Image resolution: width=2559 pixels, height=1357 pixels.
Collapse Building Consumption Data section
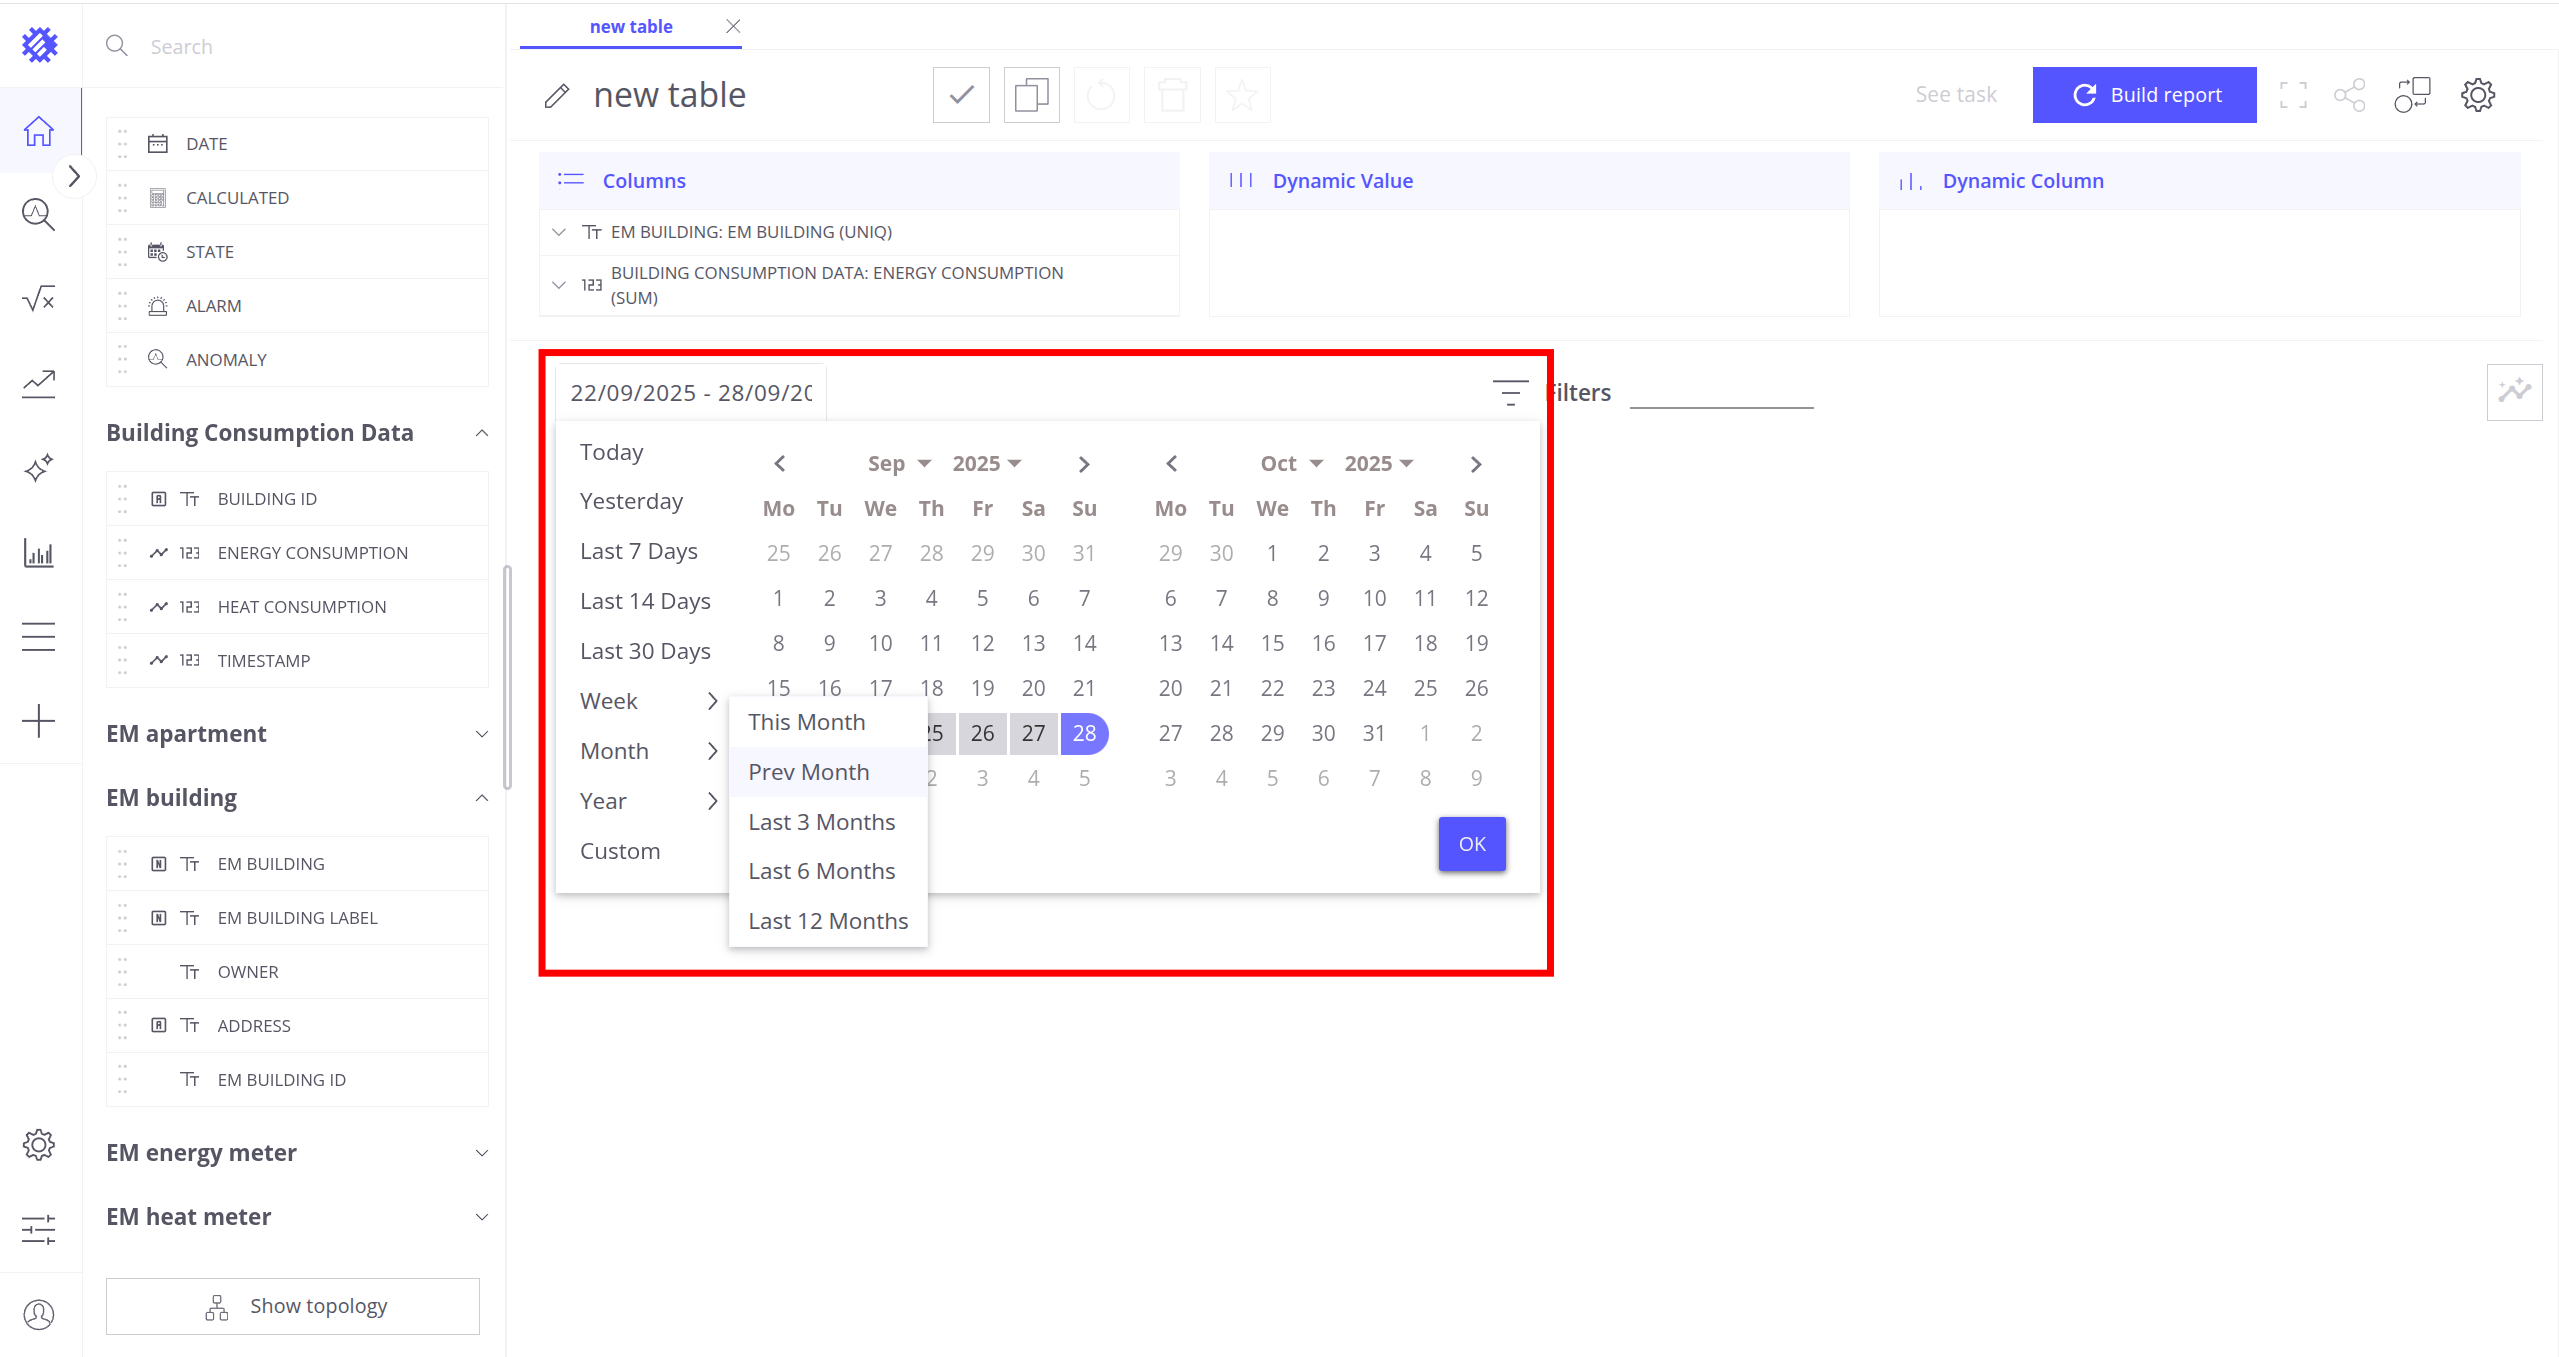(482, 433)
